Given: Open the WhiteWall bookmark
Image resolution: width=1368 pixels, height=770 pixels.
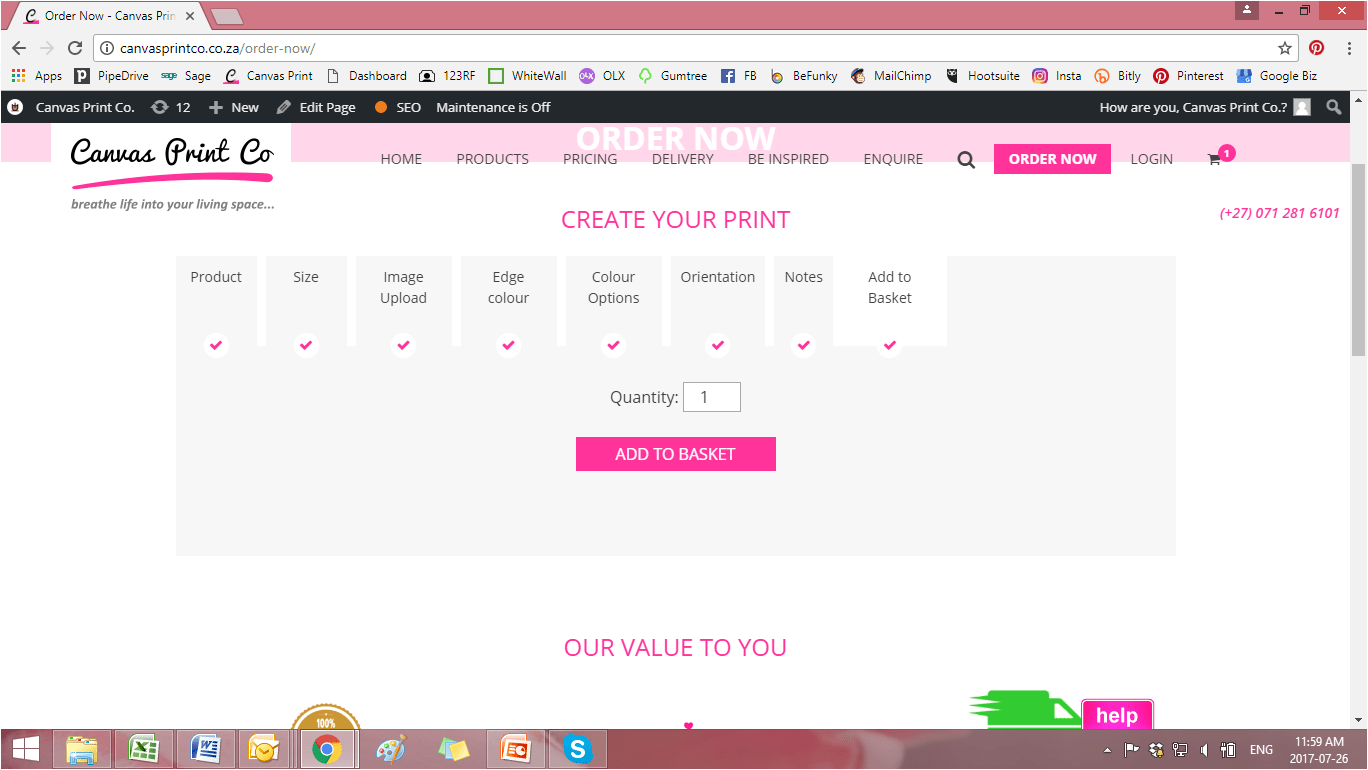Looking at the screenshot, I should click(527, 76).
